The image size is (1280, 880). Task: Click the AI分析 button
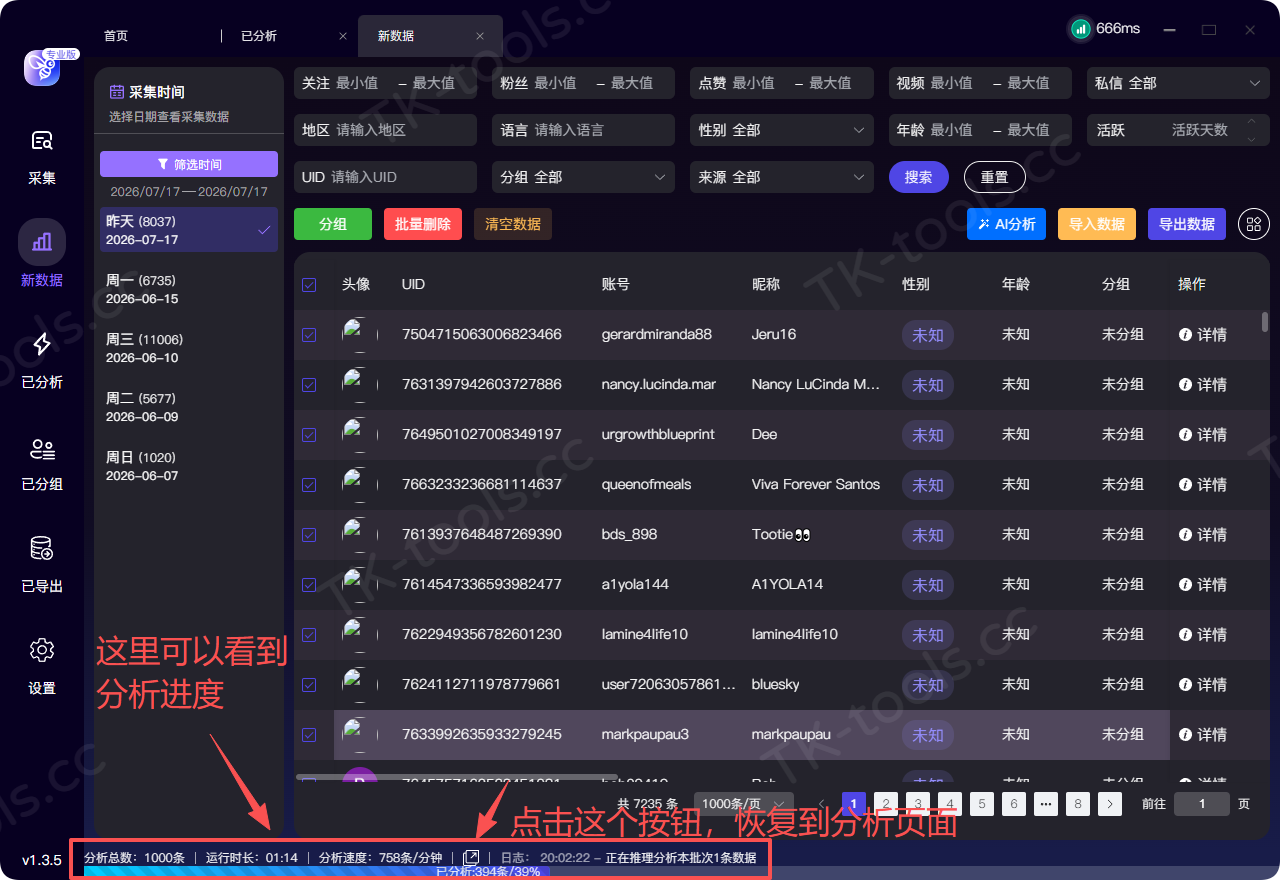1006,224
